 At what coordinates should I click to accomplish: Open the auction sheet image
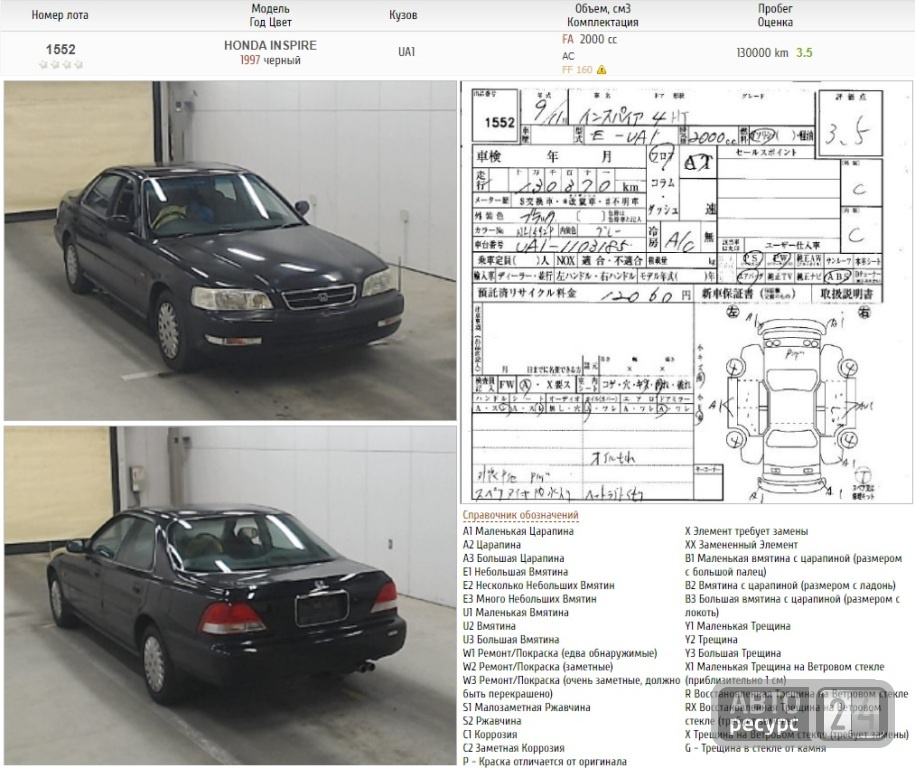click(686, 292)
